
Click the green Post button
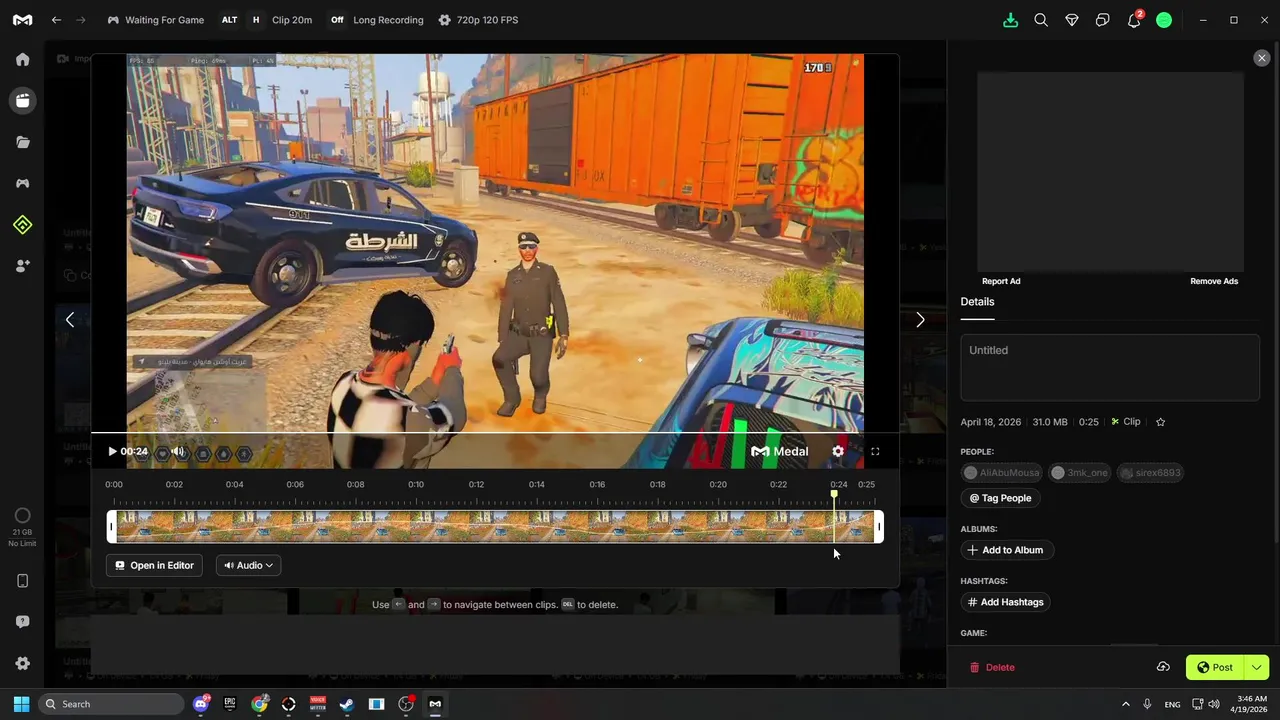click(1215, 667)
